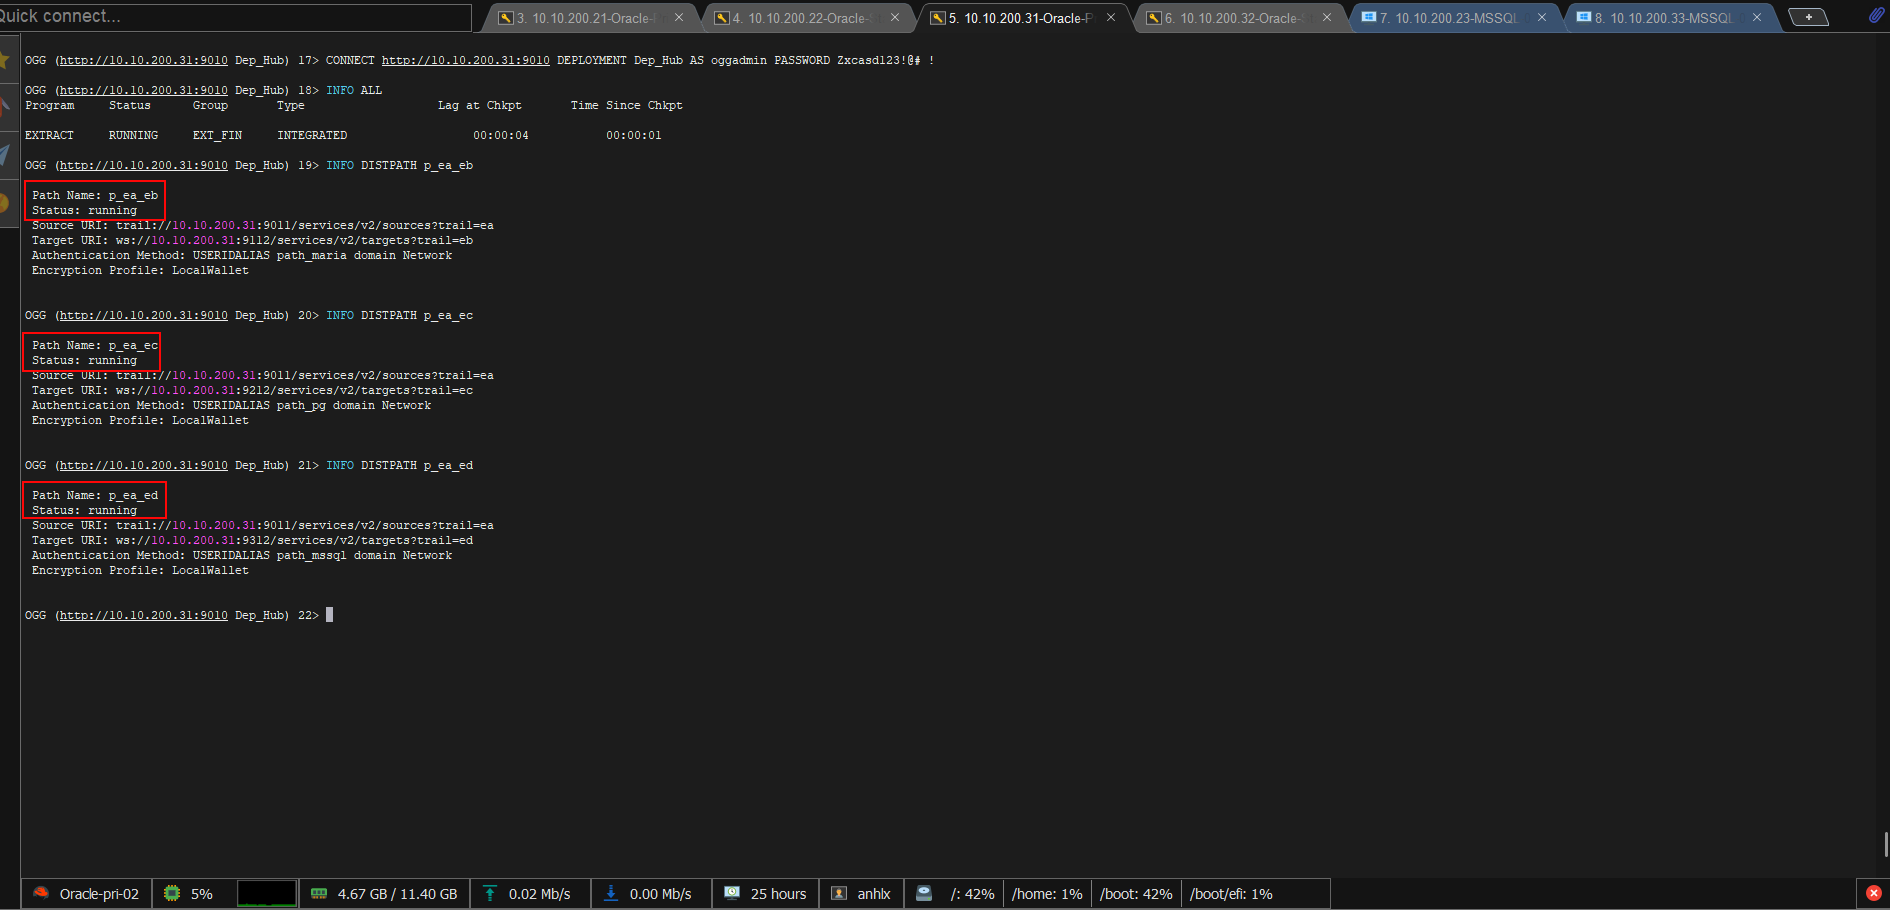This screenshot has height=910, width=1890.
Task: Switch to tab 4. 10.10.200.22-Oracle
Action: (x=806, y=18)
